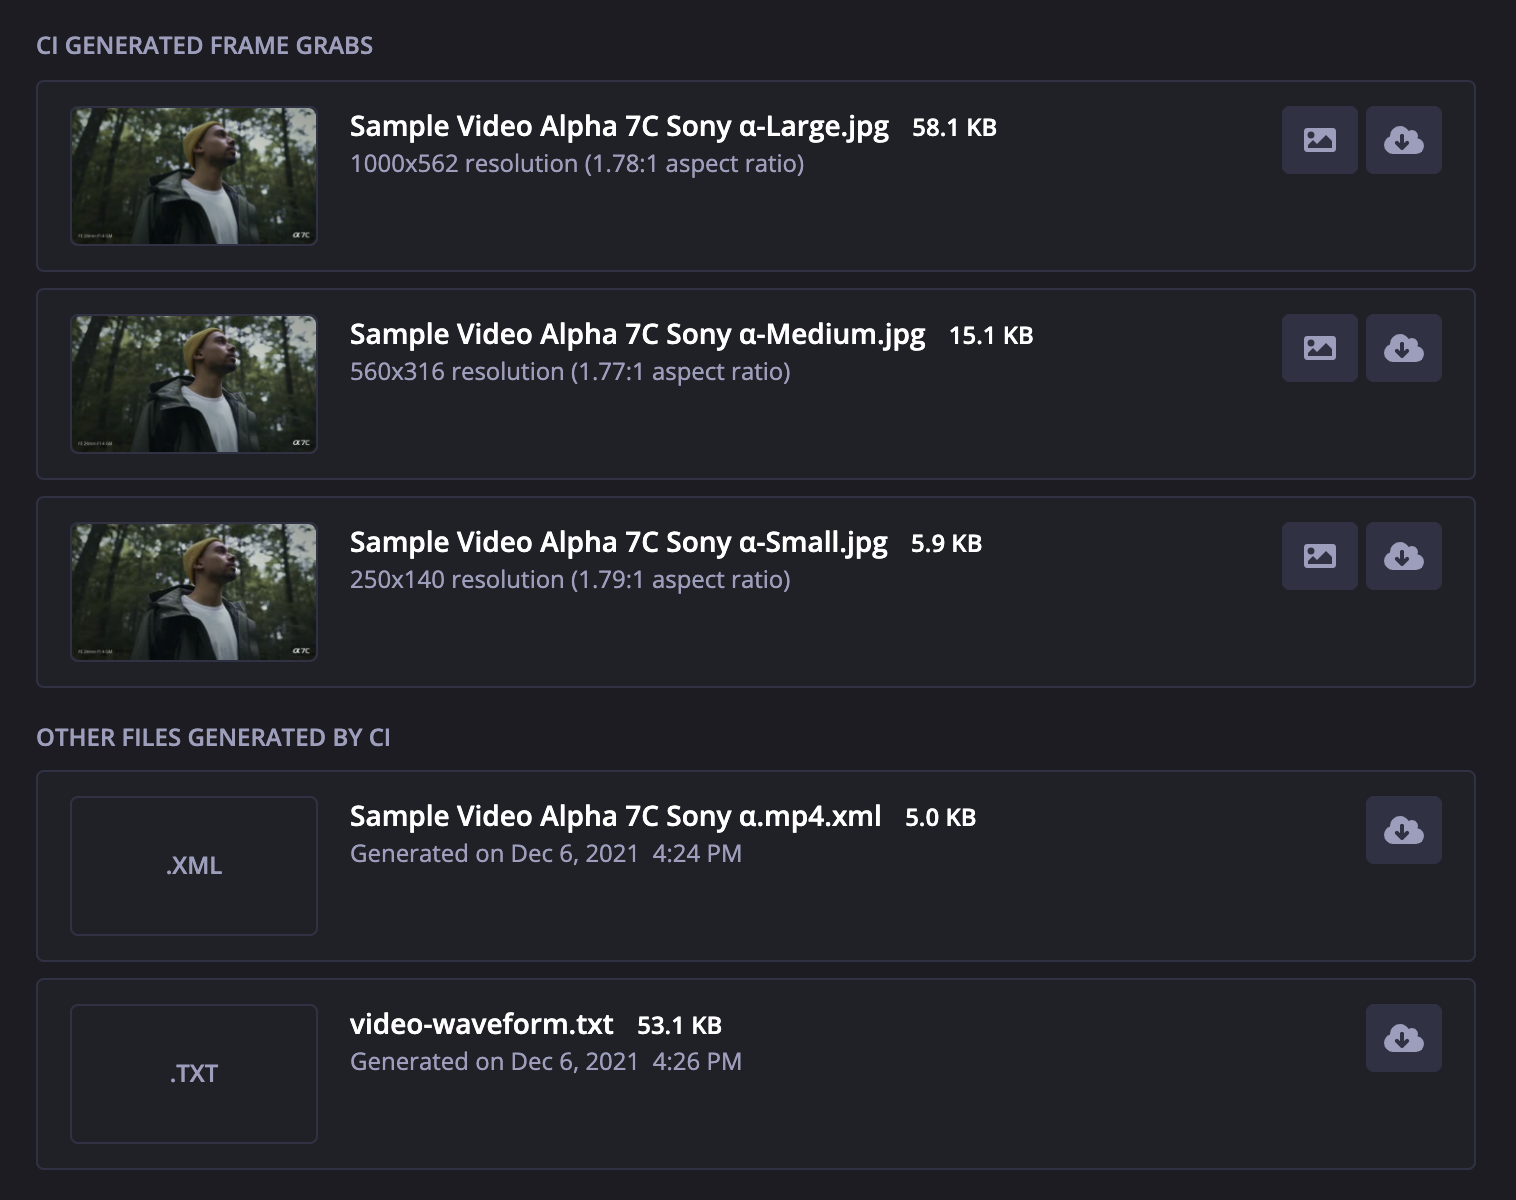Open image preview icon for Medium.jpg

click(x=1319, y=348)
